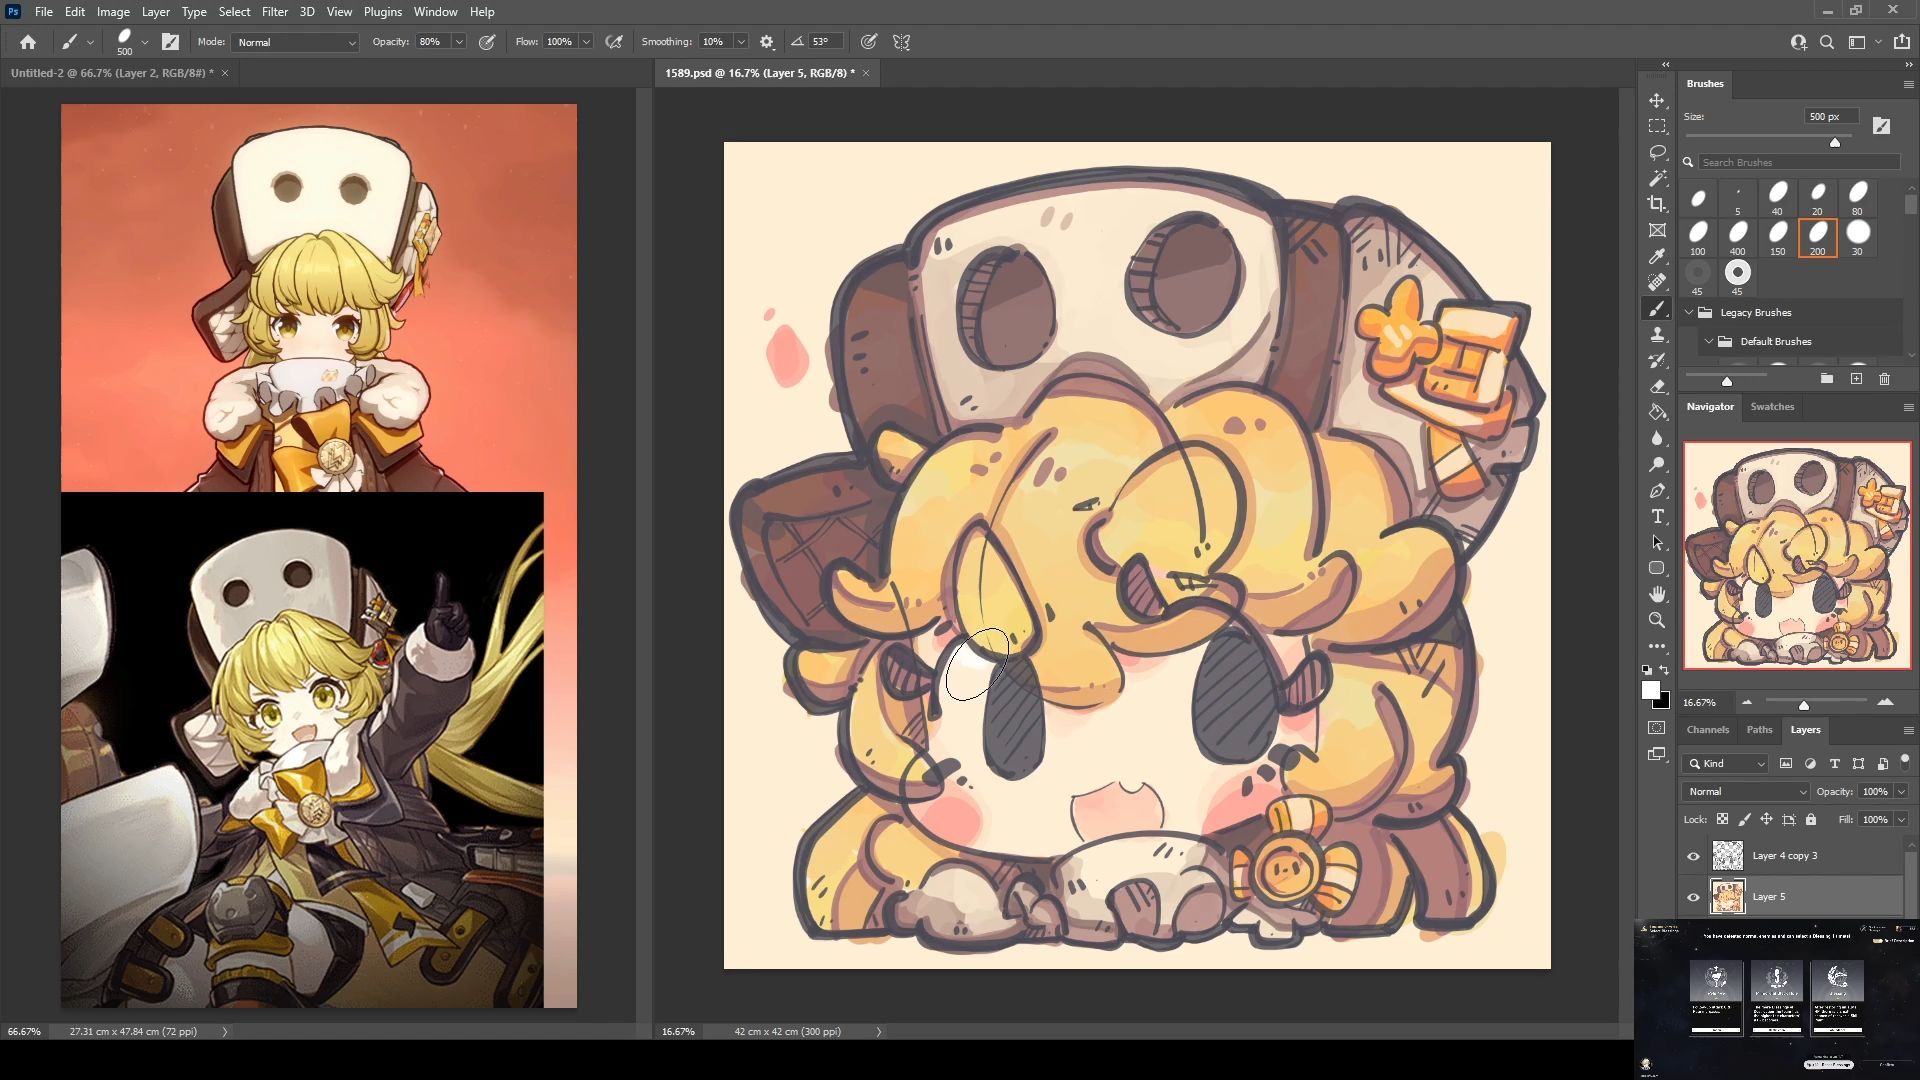Open smoothing options gear icon

point(767,42)
